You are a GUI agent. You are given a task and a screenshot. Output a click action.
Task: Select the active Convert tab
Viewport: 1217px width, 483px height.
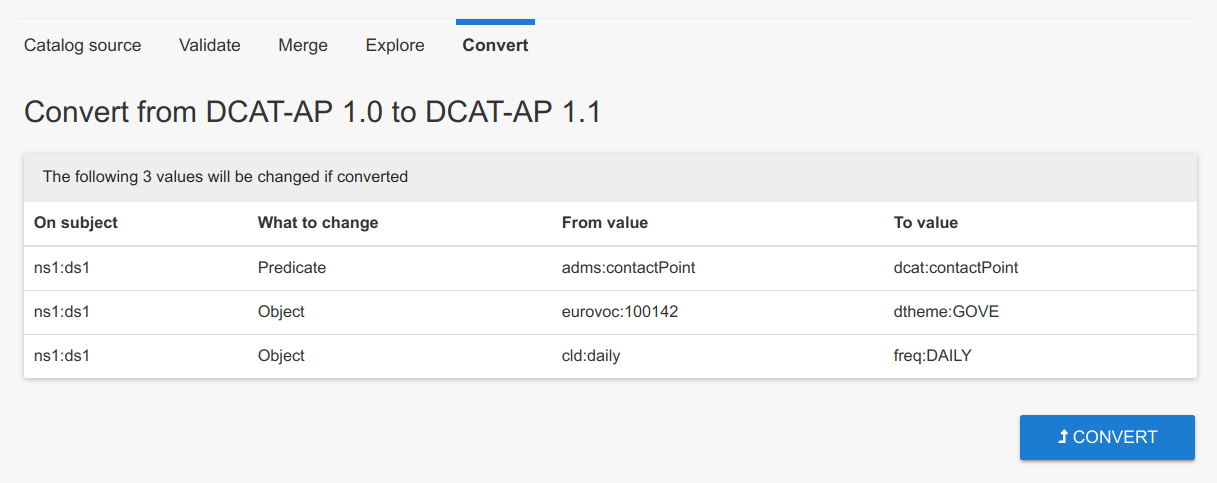(495, 45)
